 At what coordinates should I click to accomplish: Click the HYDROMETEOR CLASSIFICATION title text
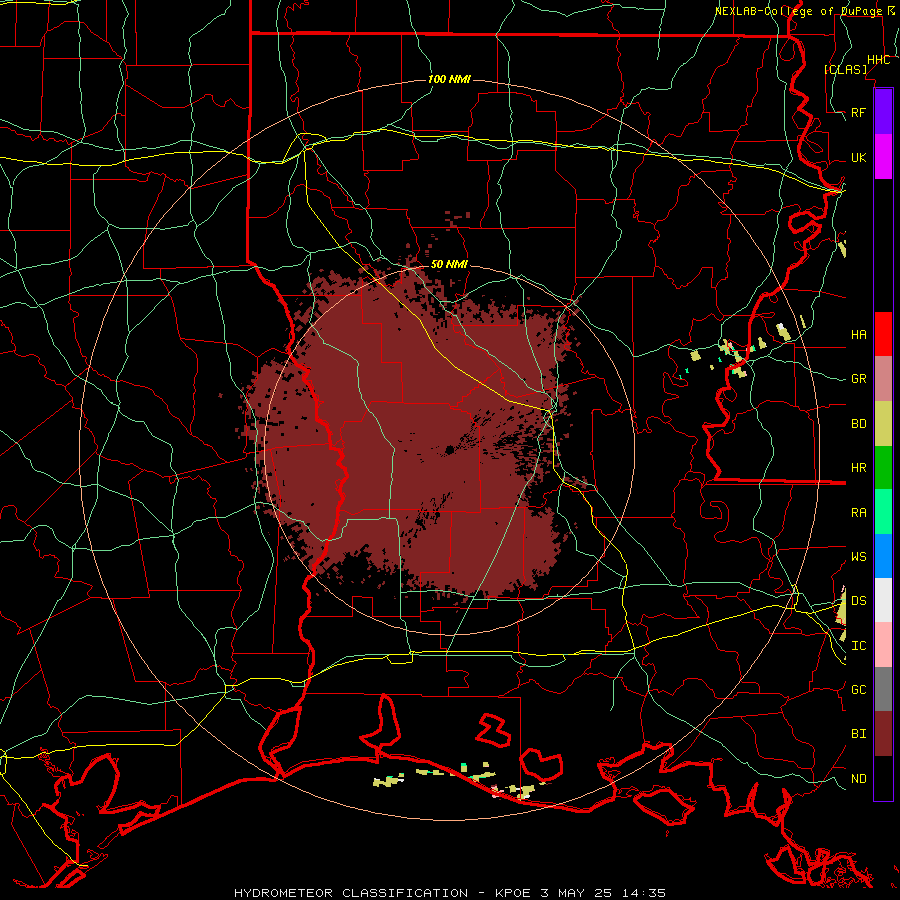(351, 893)
